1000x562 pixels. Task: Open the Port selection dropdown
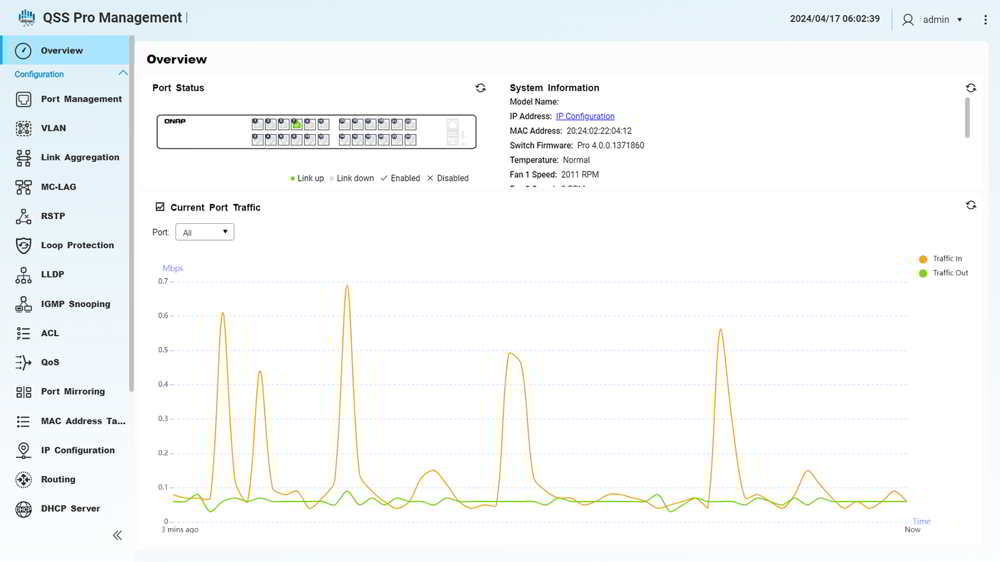(205, 232)
